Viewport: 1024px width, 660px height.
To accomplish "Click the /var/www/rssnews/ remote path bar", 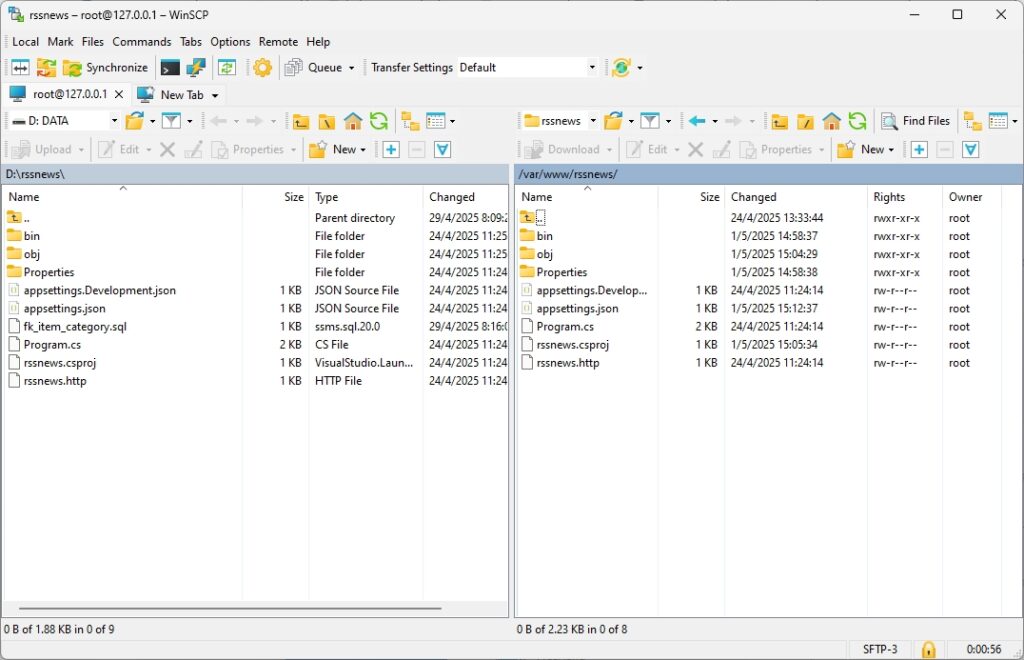I will click(x=769, y=174).
